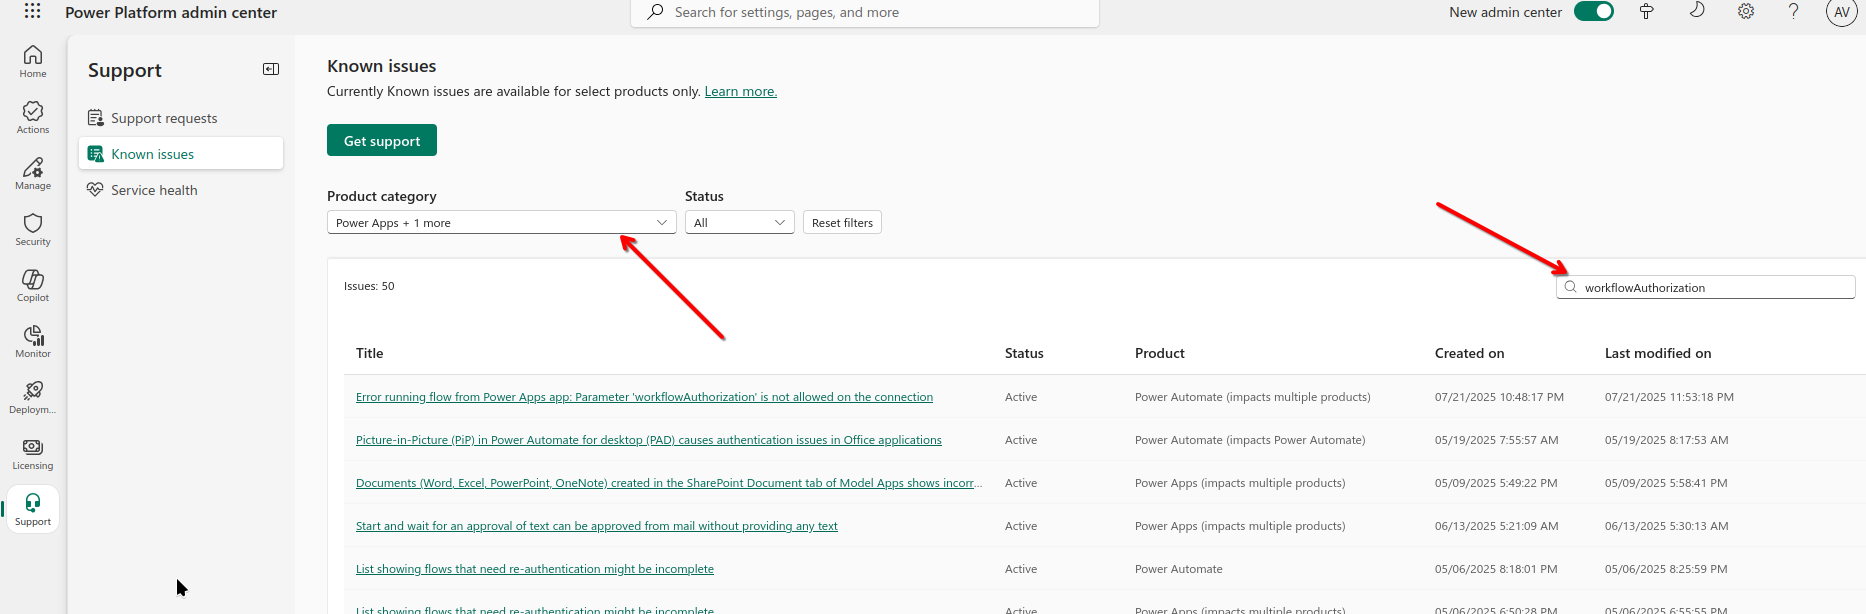Click modified date '07/21/2025 11:53:18 PM'

coord(1669,397)
